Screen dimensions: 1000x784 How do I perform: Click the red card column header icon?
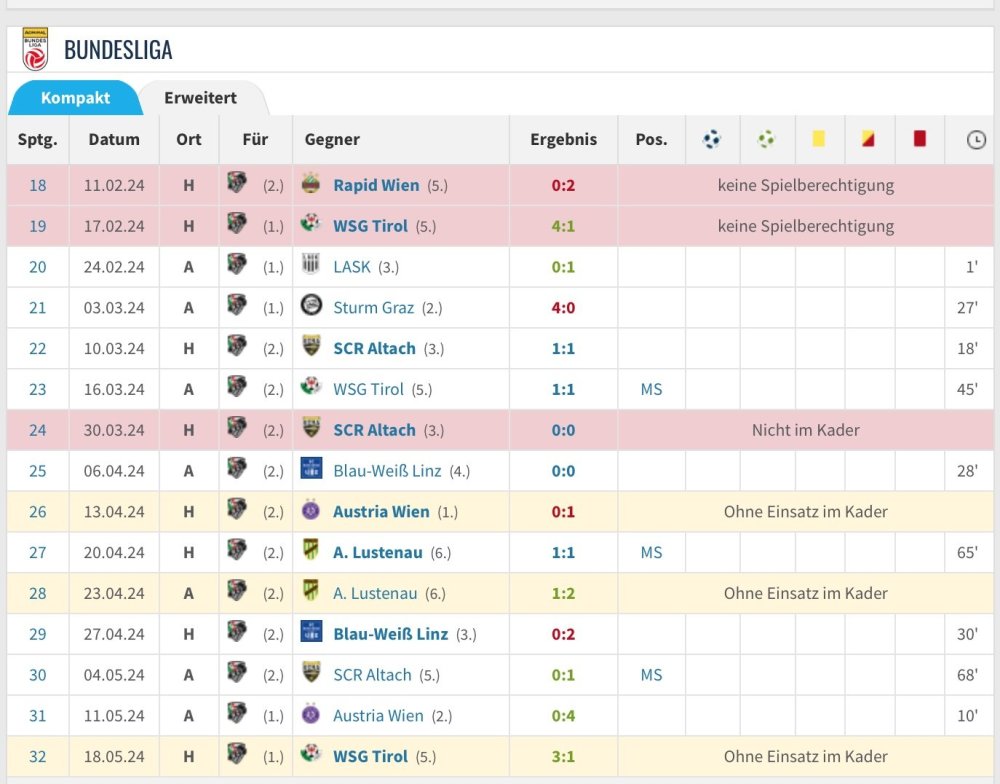pos(919,140)
